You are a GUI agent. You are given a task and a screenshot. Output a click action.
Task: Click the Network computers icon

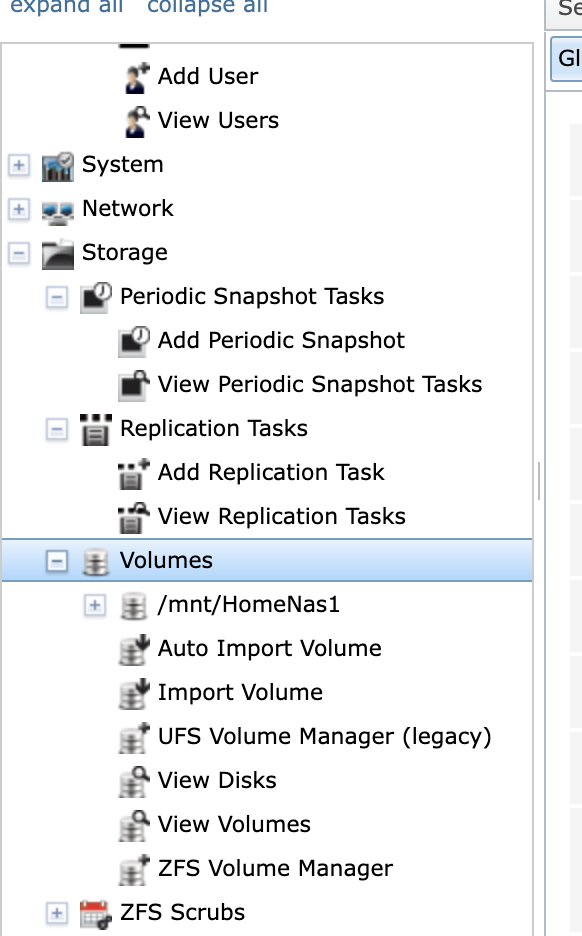click(x=57, y=213)
